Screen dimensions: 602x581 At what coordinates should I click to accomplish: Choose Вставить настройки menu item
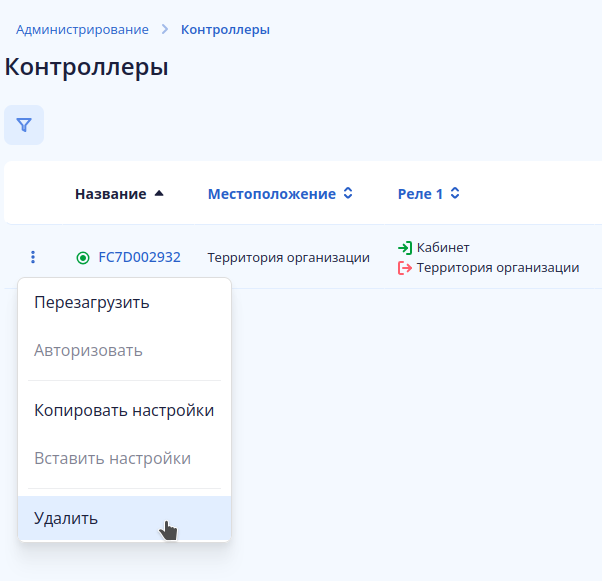pos(112,458)
